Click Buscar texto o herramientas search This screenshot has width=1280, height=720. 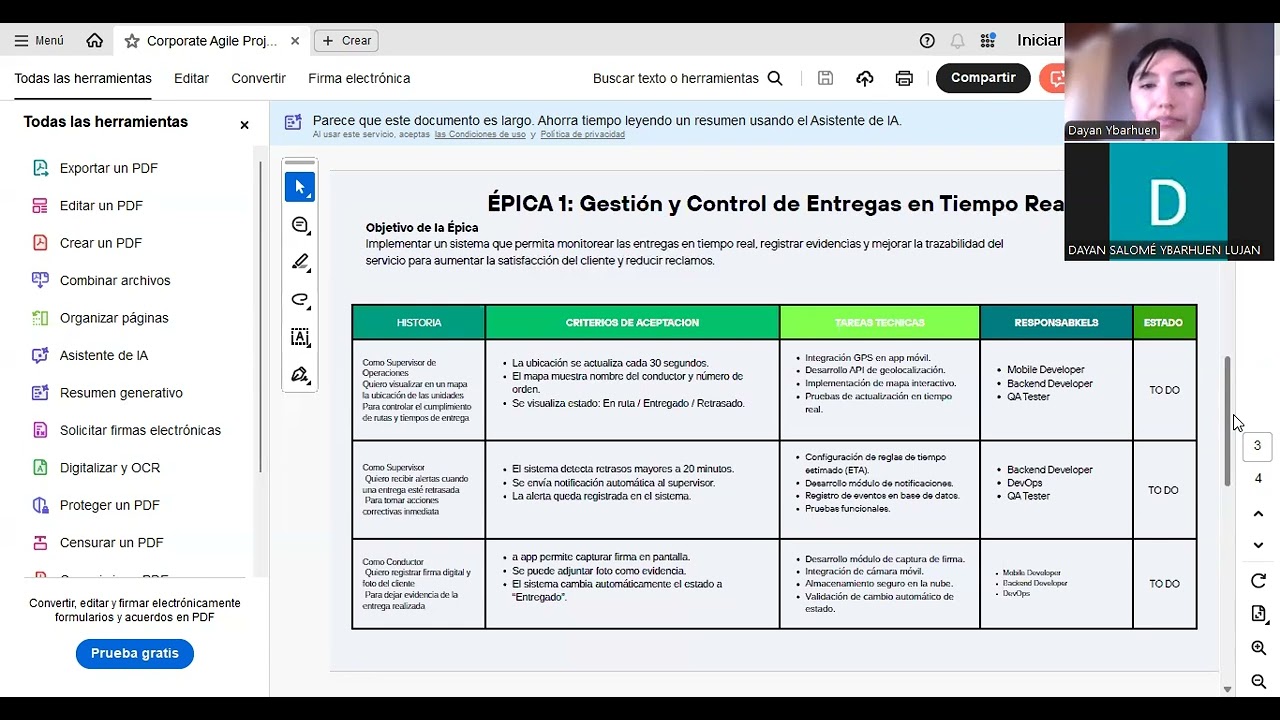[688, 78]
